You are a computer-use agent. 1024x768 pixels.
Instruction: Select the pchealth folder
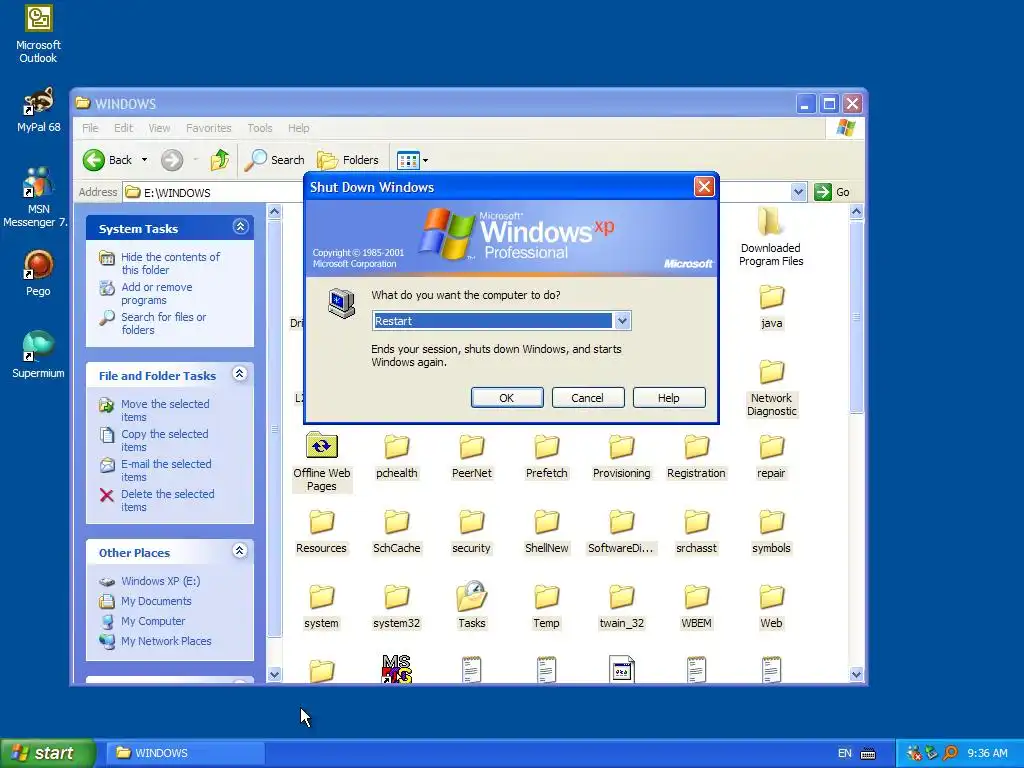click(396, 456)
